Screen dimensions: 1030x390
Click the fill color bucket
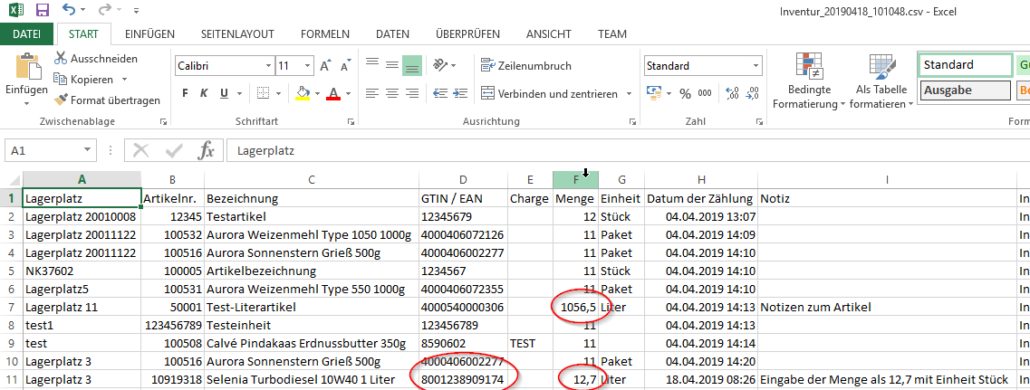tap(302, 93)
